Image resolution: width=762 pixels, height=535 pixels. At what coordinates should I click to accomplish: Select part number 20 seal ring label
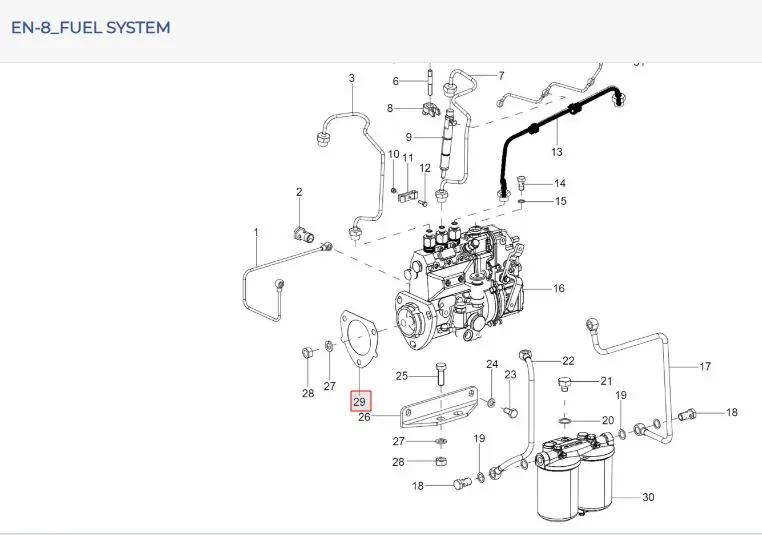click(x=608, y=420)
